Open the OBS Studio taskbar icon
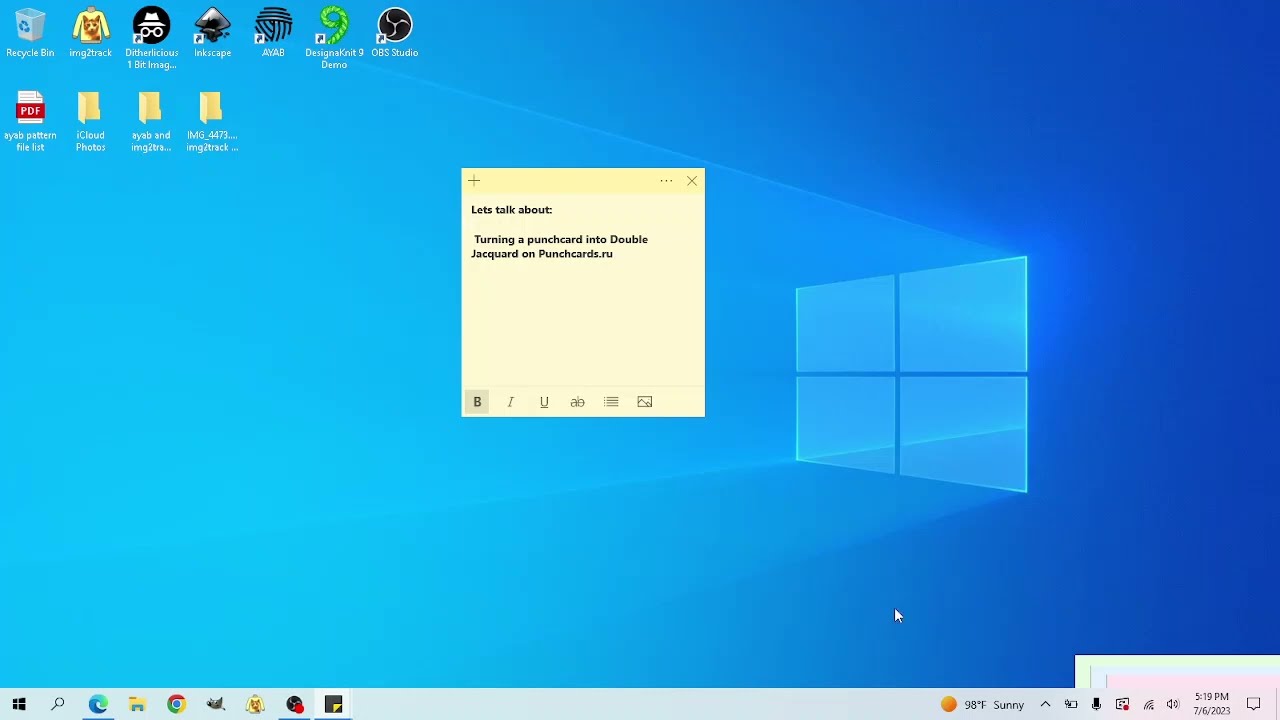Image resolution: width=1280 pixels, height=720 pixels. [294, 705]
